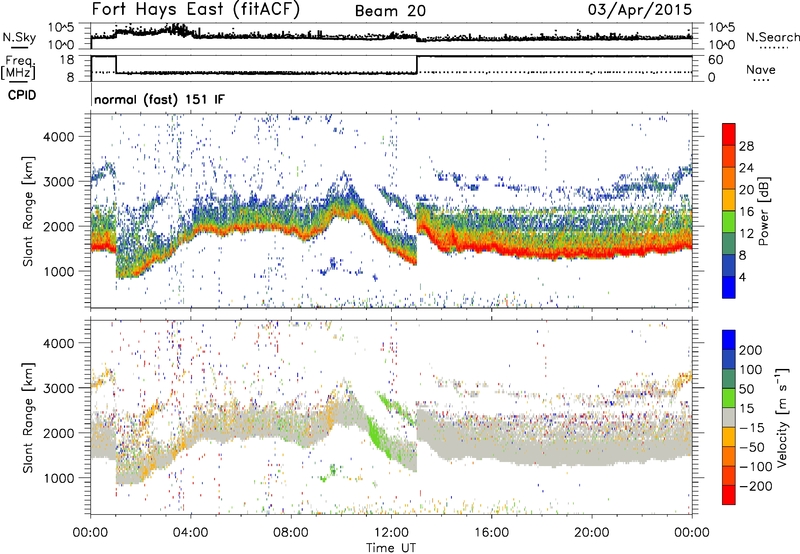Click the '12:00' time axis tick label

(x=391, y=533)
